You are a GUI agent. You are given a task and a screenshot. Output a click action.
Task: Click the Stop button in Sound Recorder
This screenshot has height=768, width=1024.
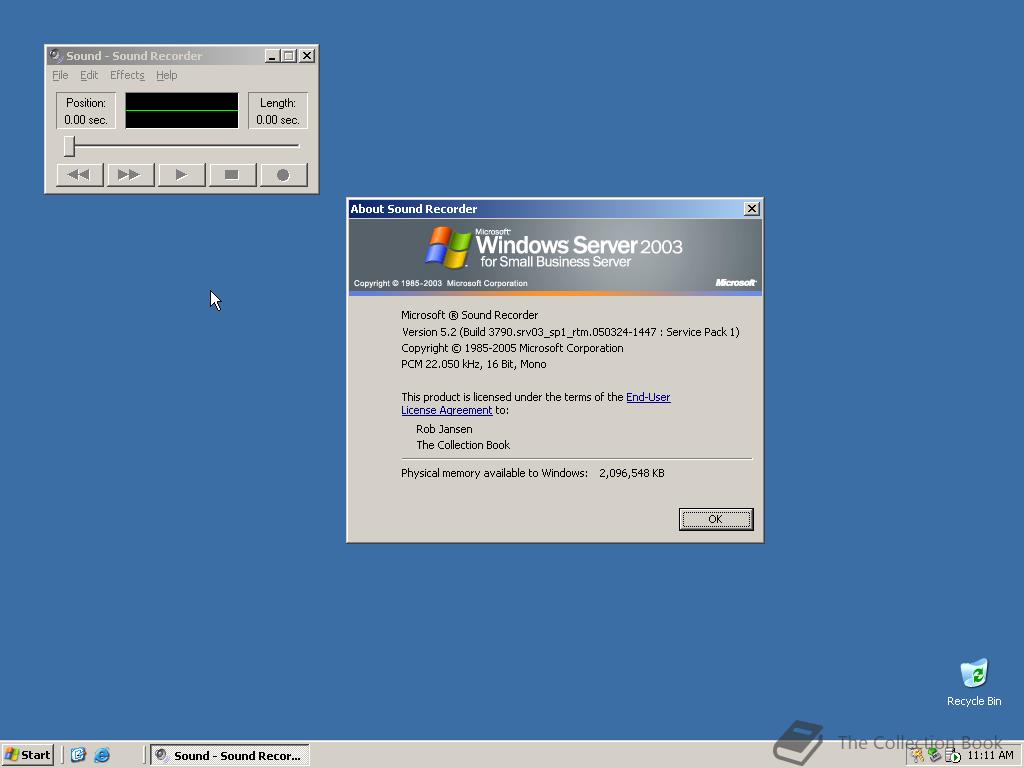pos(232,175)
